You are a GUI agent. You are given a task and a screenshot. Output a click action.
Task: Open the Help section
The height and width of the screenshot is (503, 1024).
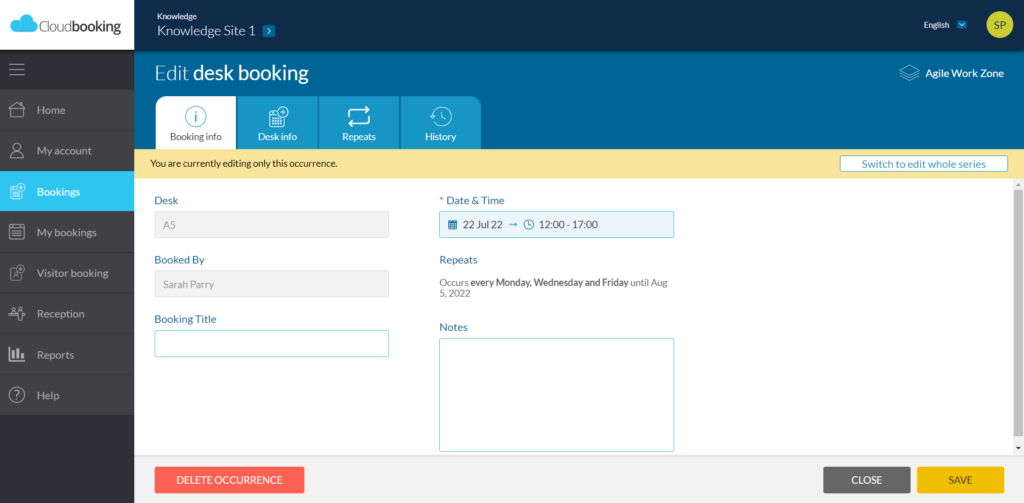point(67,395)
